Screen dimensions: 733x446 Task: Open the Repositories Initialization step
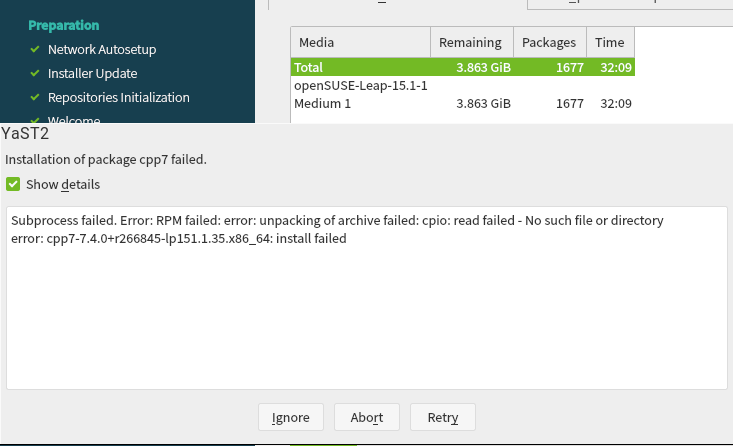click(118, 98)
